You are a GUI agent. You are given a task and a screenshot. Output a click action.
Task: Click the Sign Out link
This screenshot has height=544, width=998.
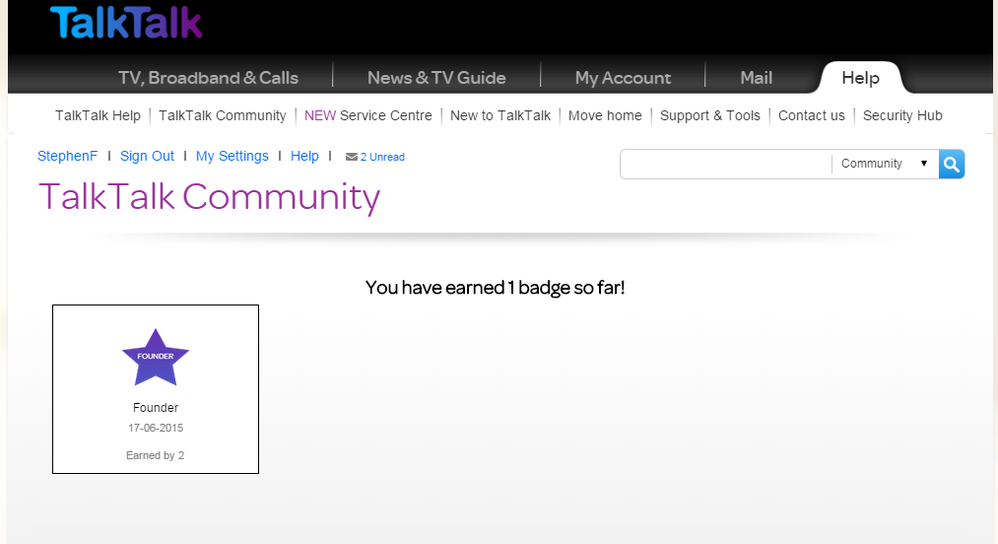click(x=147, y=156)
